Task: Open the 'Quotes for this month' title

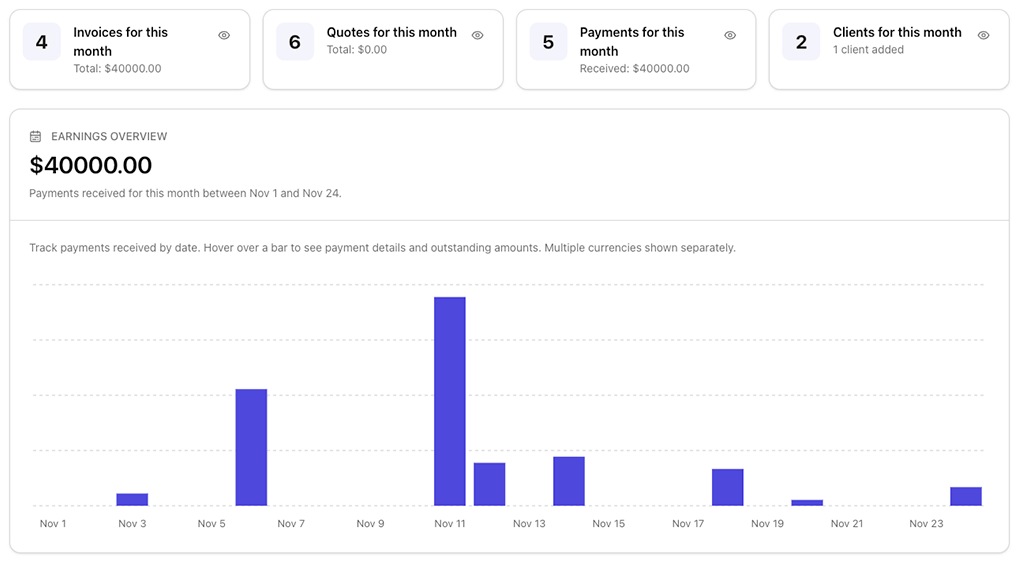Action: (x=391, y=32)
